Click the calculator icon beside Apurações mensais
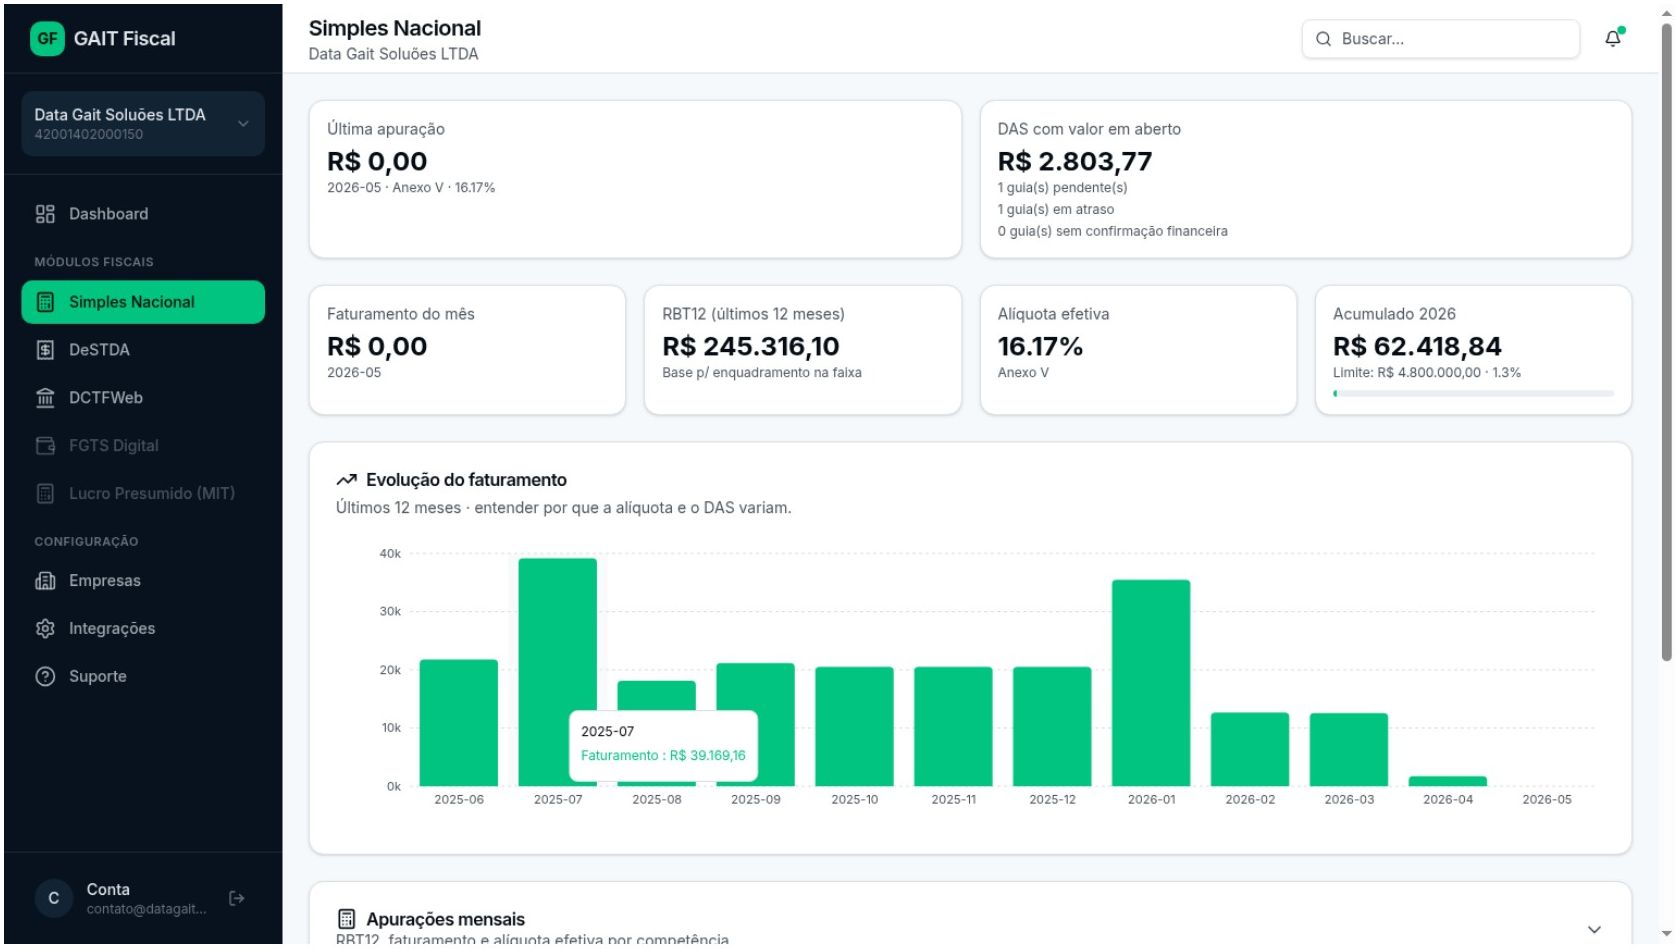 (x=346, y=919)
